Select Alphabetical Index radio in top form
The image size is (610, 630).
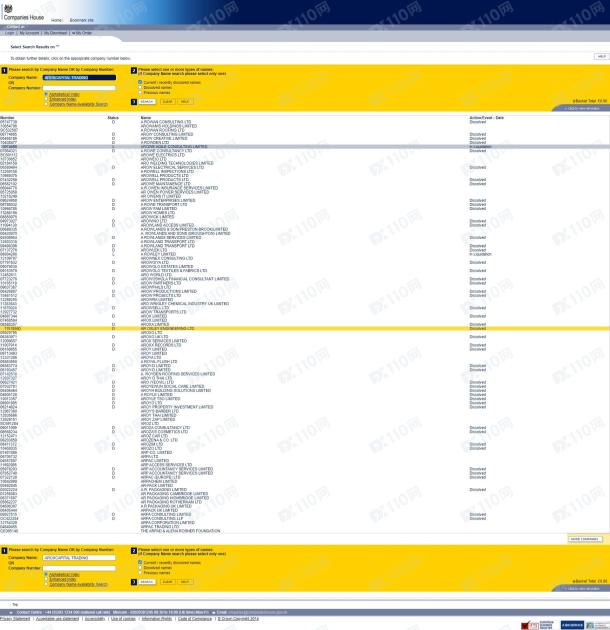(x=46, y=94)
